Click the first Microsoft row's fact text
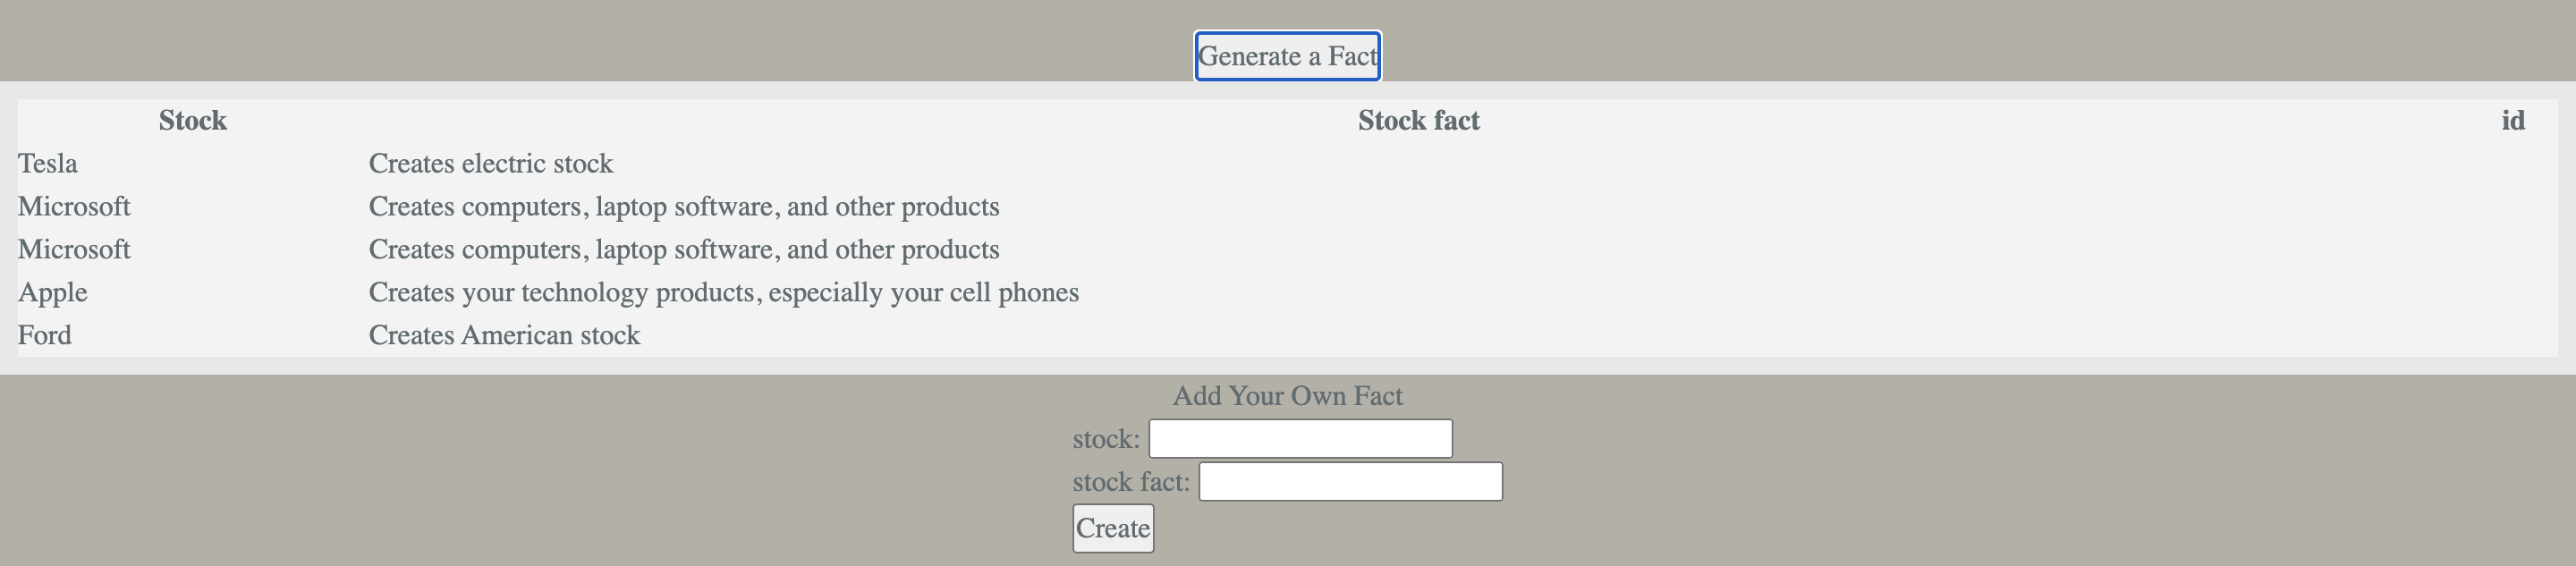Screen dimensions: 2576x566 click(683, 207)
